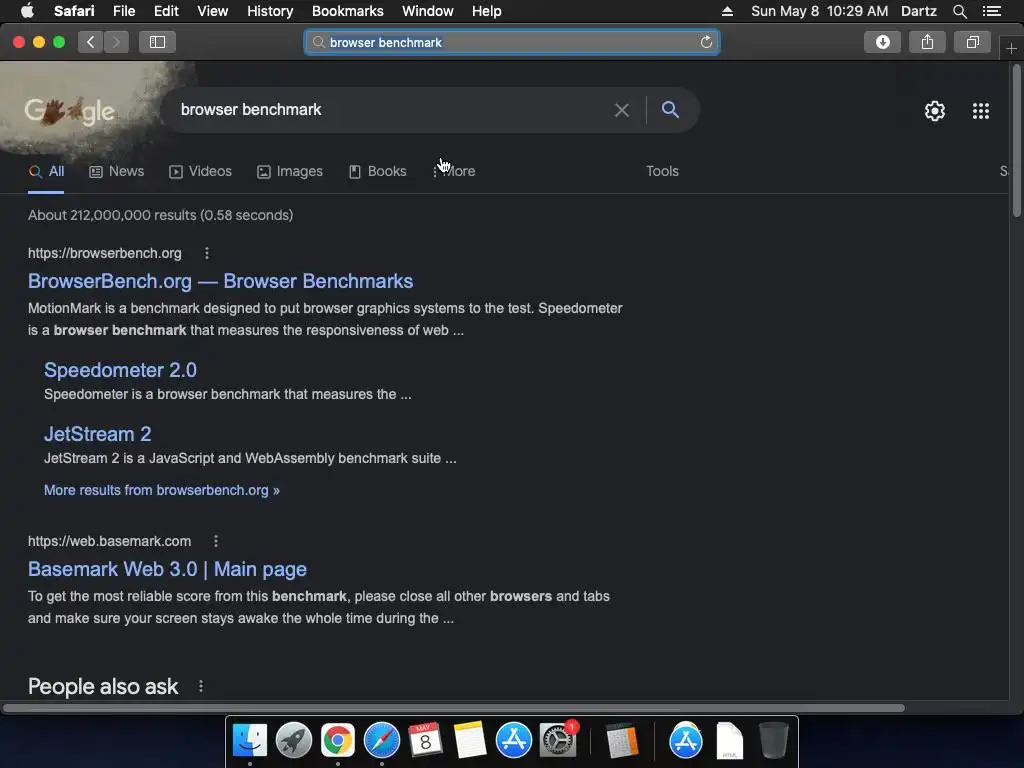
Task: Open a new tab with the plus button
Action: pyautogui.click(x=1011, y=48)
